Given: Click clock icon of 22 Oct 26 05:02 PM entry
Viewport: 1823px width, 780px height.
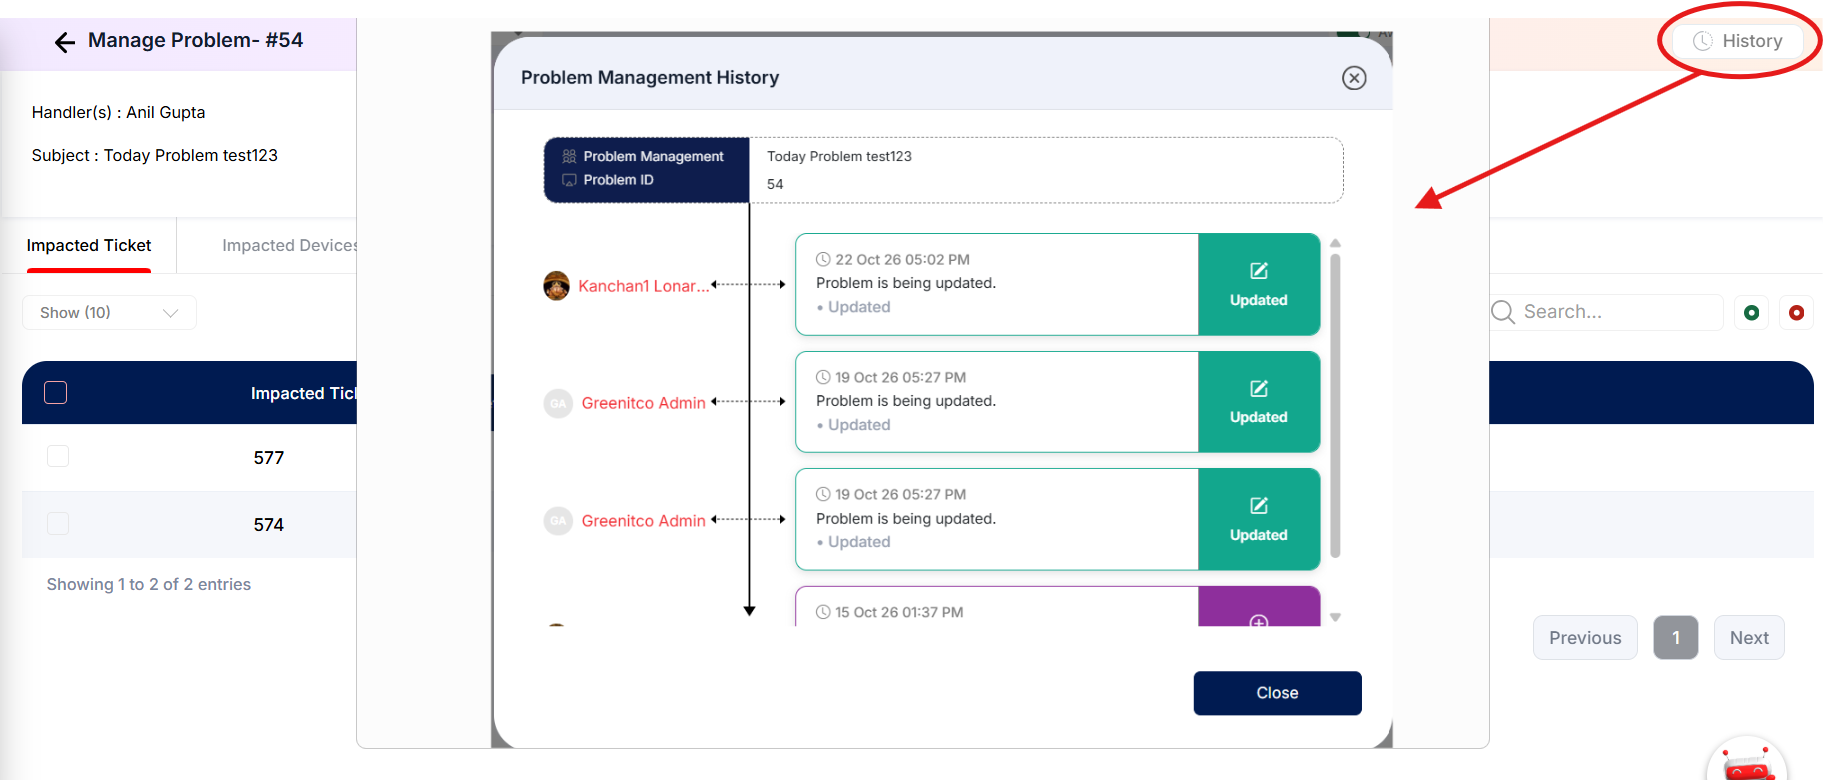Looking at the screenshot, I should click(x=823, y=259).
